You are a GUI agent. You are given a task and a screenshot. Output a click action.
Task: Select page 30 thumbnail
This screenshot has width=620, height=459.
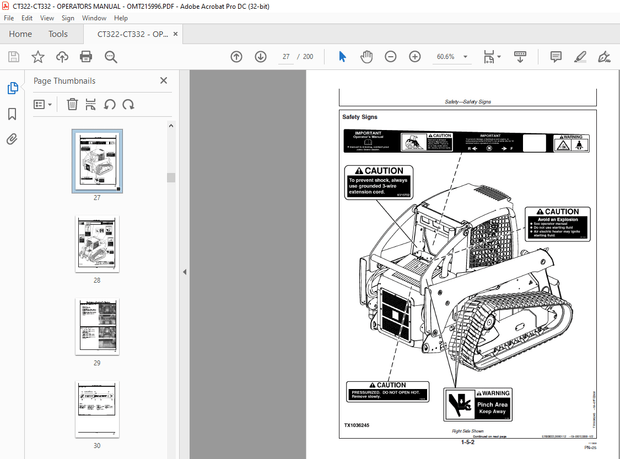[x=97, y=409]
